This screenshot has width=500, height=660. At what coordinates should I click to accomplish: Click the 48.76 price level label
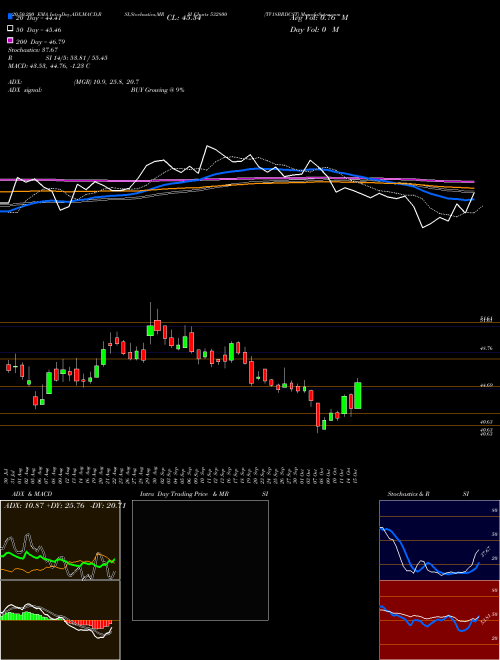tap(486, 348)
